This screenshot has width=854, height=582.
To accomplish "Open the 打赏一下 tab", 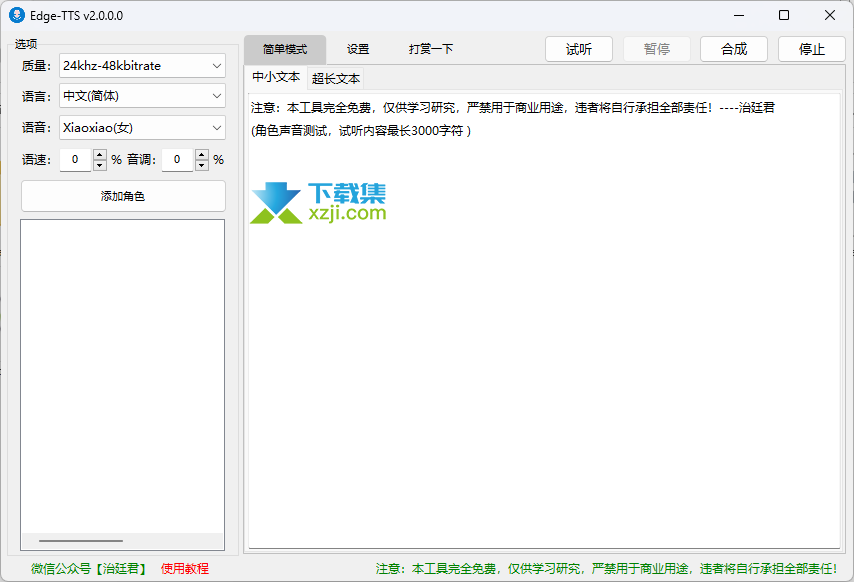I will click(x=431, y=50).
